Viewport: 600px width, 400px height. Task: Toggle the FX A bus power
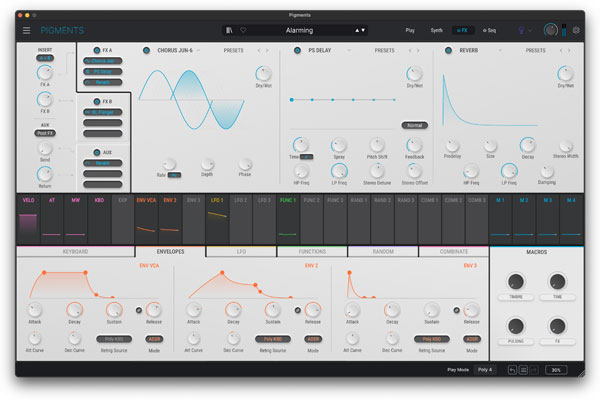coord(97,50)
